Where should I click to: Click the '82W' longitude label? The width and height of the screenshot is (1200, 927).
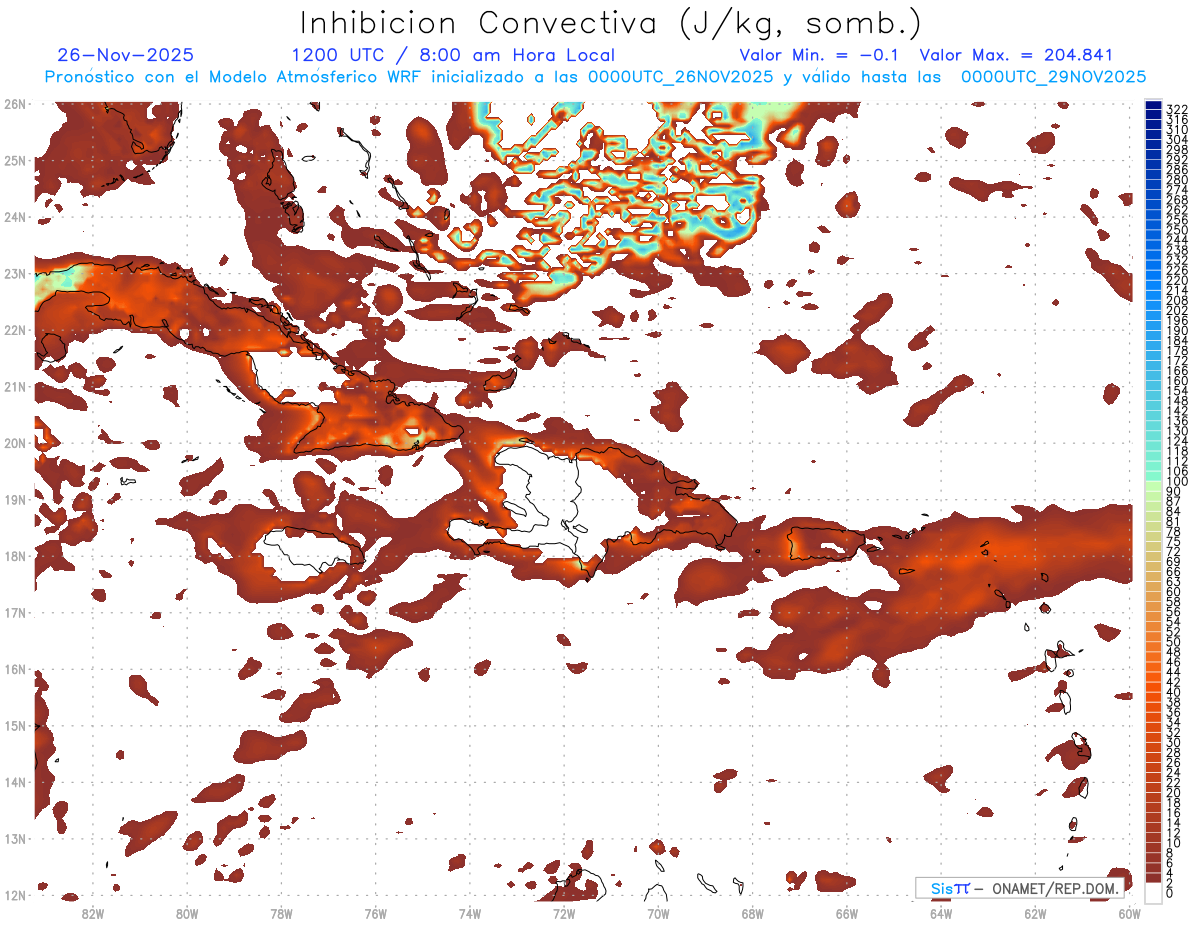coord(92,913)
